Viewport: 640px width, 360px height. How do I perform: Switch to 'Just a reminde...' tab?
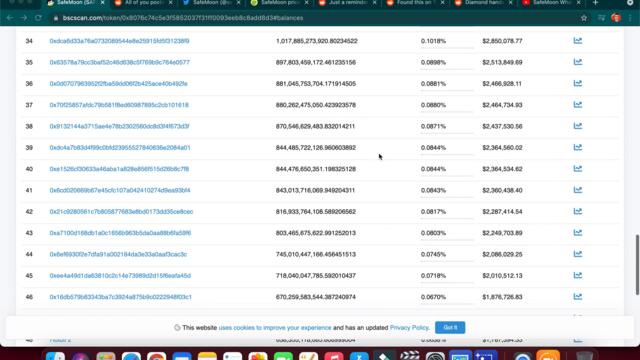pos(347,3)
